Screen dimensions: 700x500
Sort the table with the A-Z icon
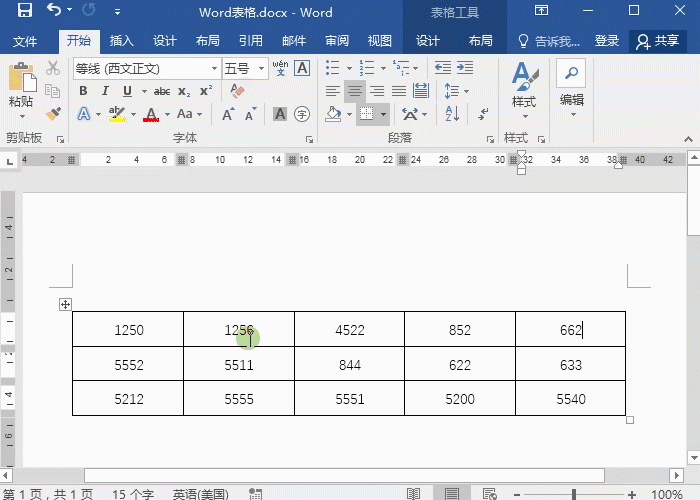click(x=452, y=114)
